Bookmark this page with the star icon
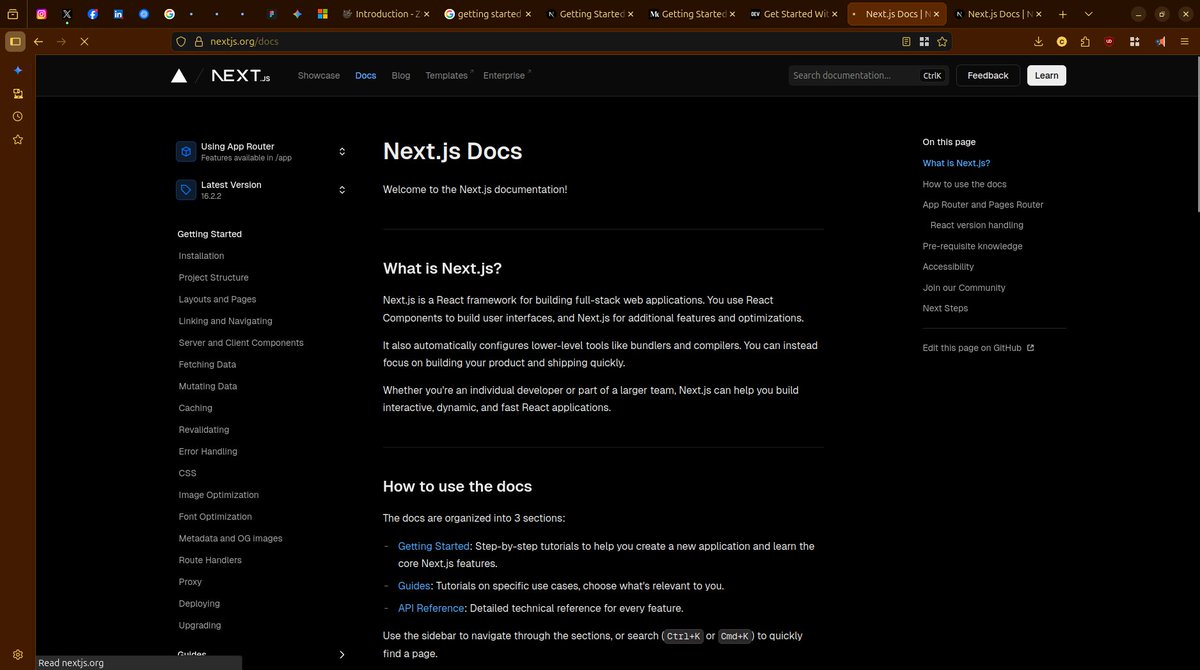The height and width of the screenshot is (670, 1200). point(942,42)
